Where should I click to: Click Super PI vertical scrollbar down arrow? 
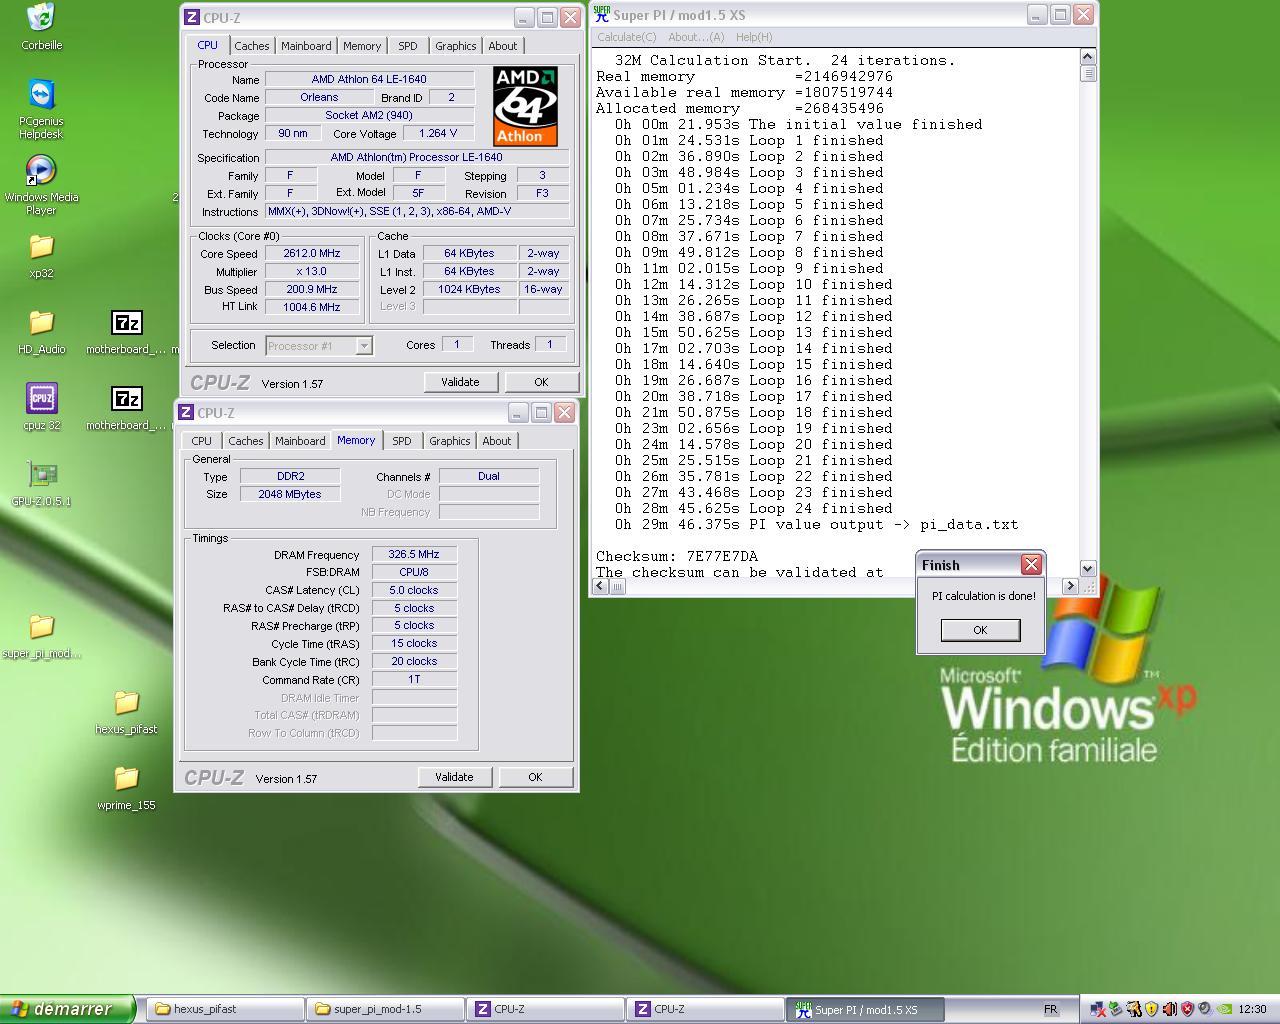coord(1088,568)
